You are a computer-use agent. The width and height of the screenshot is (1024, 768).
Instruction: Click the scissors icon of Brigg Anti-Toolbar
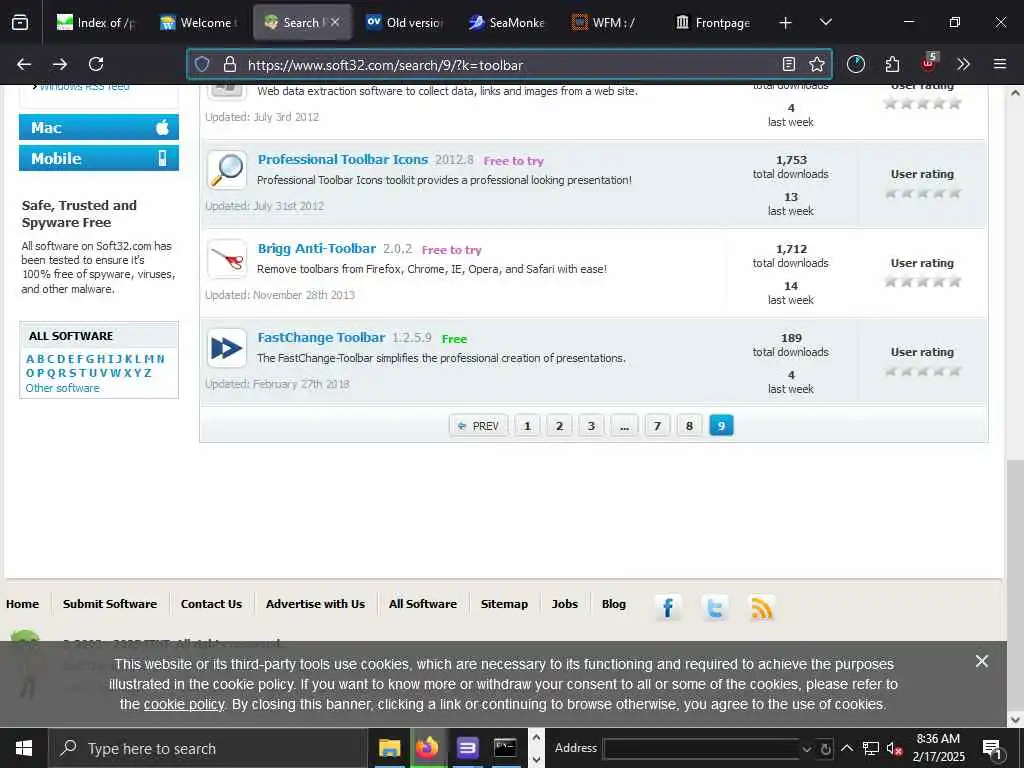pyautogui.click(x=227, y=259)
